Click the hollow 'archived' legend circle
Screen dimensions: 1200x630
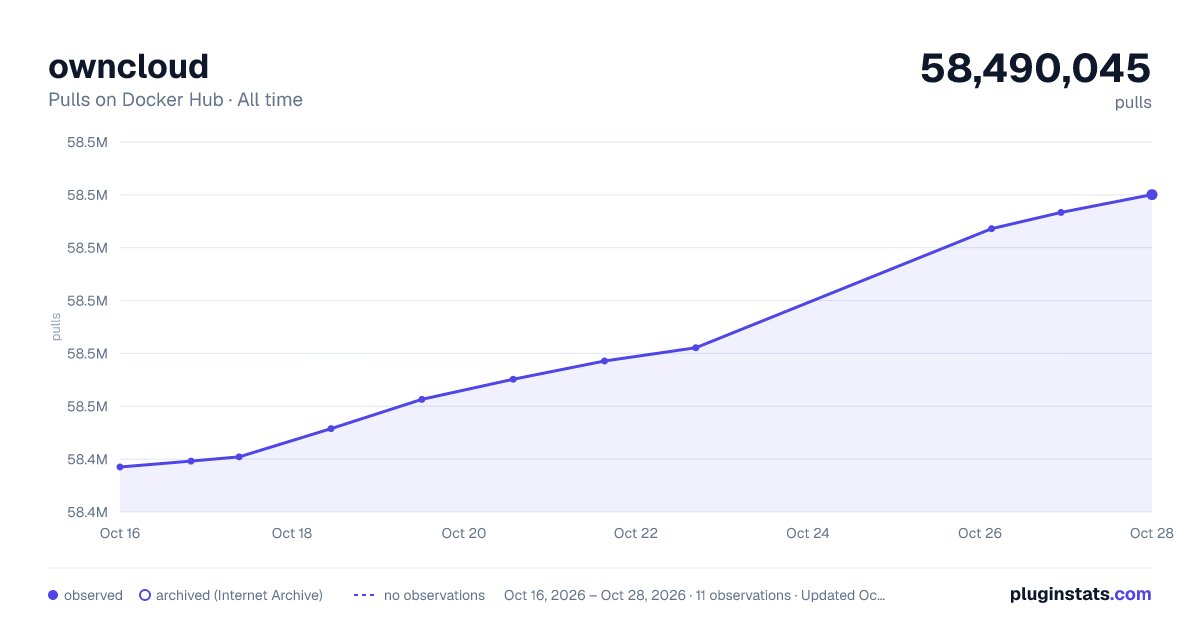point(145,595)
